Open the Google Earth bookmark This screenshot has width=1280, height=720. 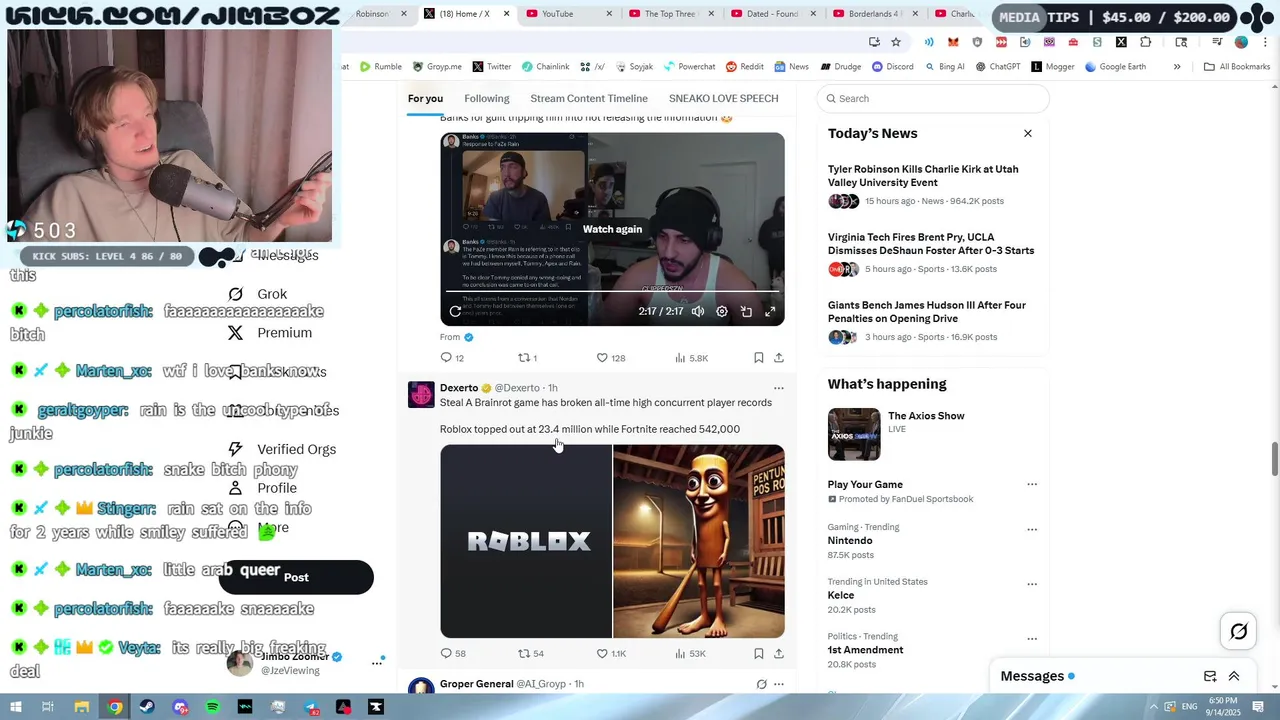[x=1114, y=67]
